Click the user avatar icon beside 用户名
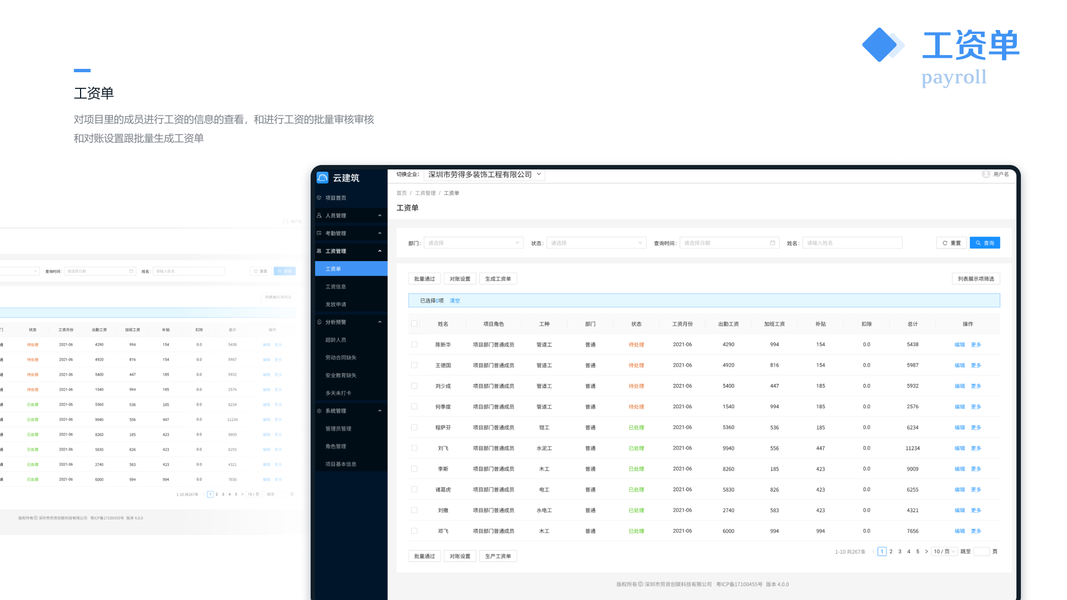Screen dimensions: 1067x600 click(985, 174)
